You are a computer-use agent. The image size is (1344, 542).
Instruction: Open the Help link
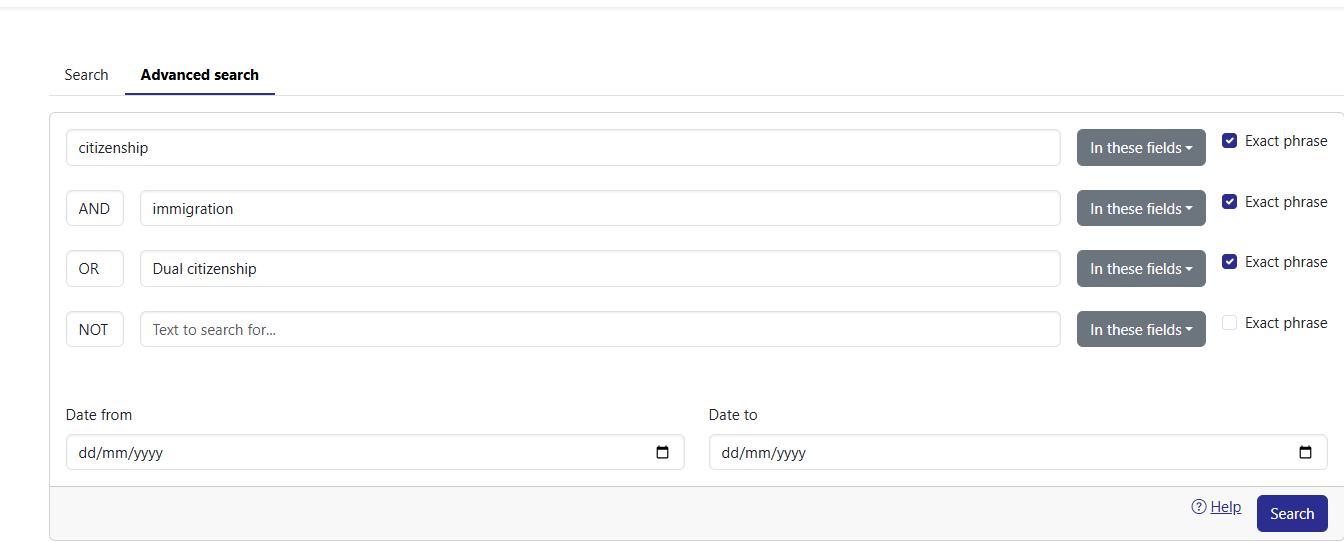tap(1226, 507)
